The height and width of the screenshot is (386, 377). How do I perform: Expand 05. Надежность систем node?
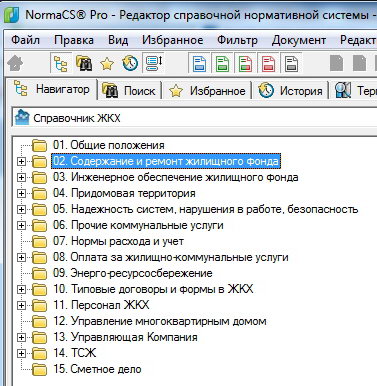point(21,210)
